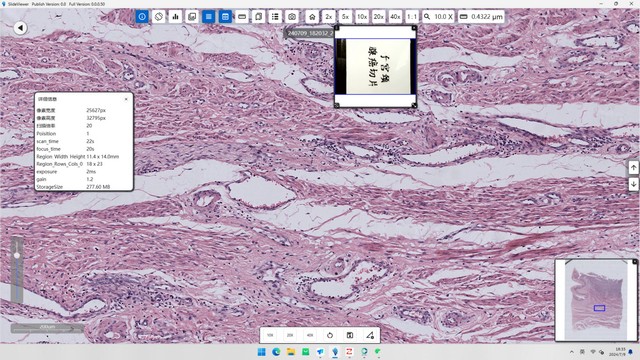Set magnification to 20x
Image resolution: width=640 pixels, height=360 pixels.
378,17
